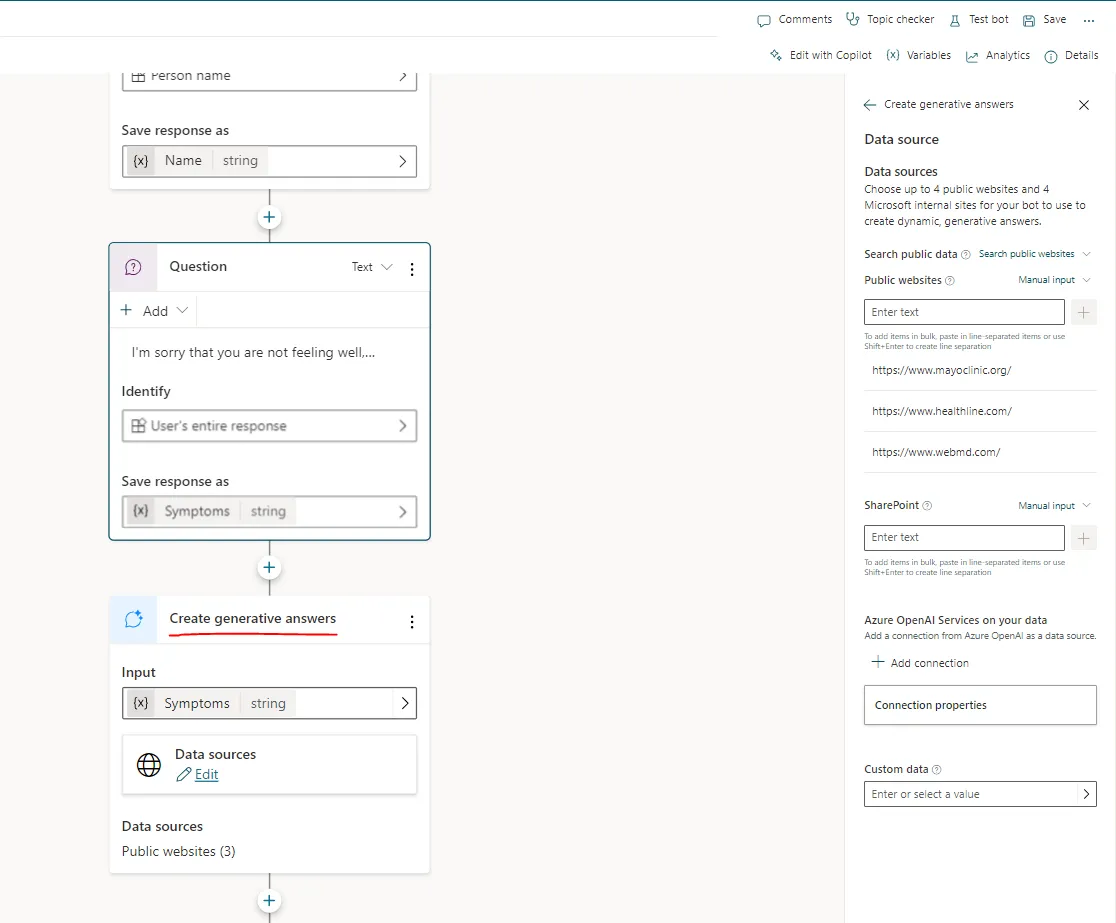1116x923 pixels.
Task: Select the healthline.com website entry
Action: point(980,411)
